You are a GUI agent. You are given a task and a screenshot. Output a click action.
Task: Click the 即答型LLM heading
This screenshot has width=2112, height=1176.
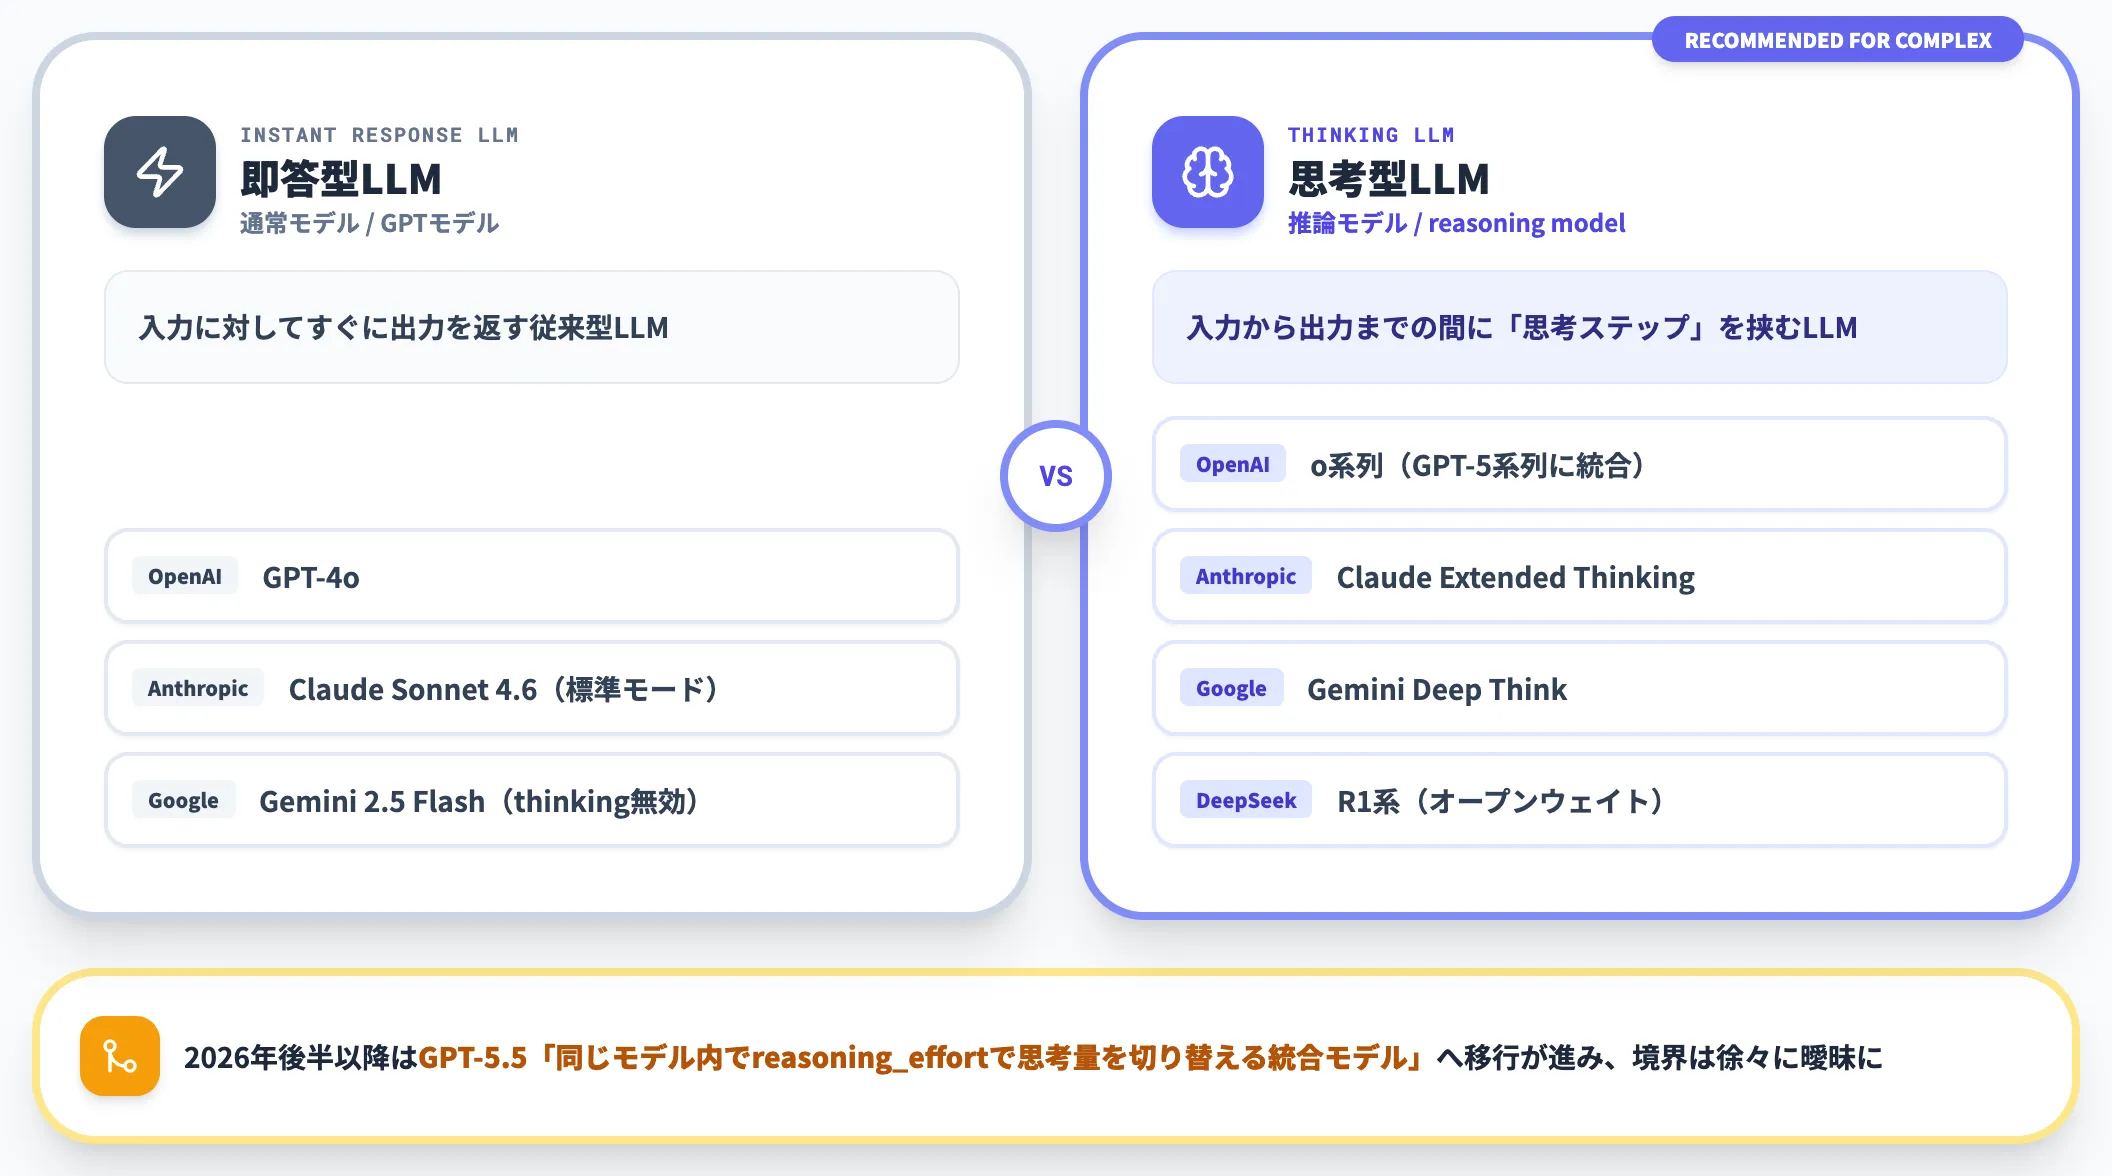[x=341, y=179]
